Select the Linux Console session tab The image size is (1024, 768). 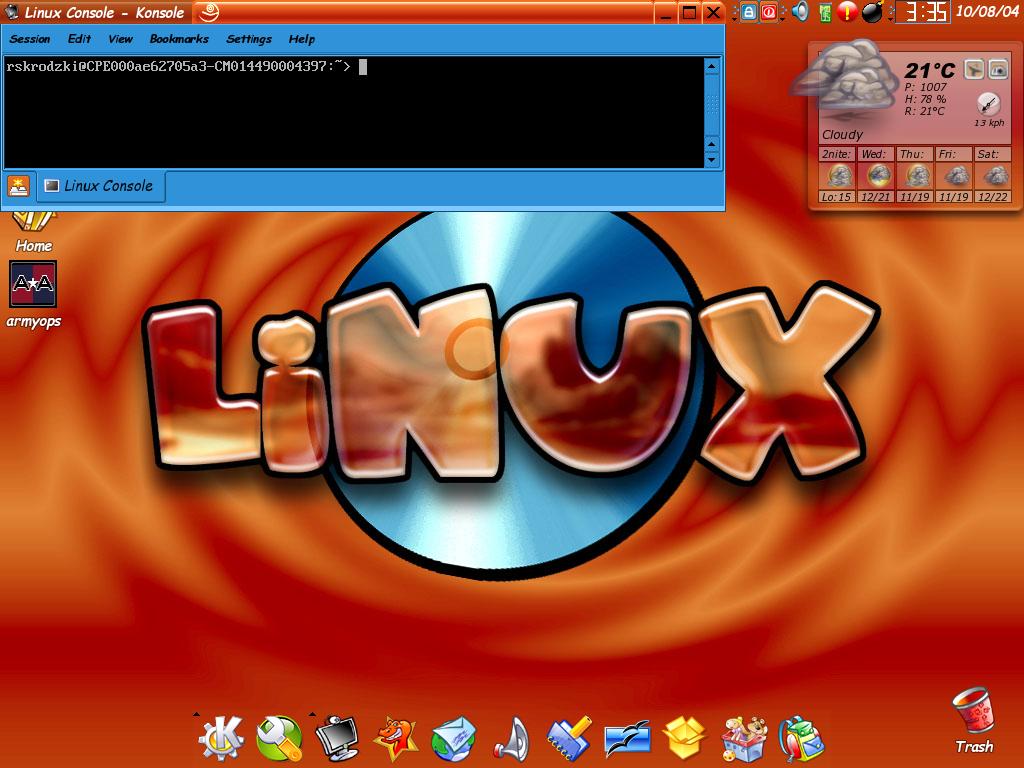tap(101, 186)
